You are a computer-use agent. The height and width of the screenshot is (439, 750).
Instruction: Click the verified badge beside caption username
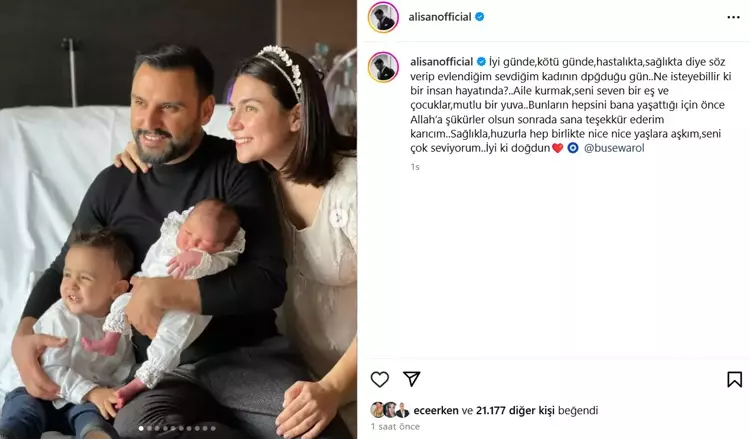tap(481, 62)
